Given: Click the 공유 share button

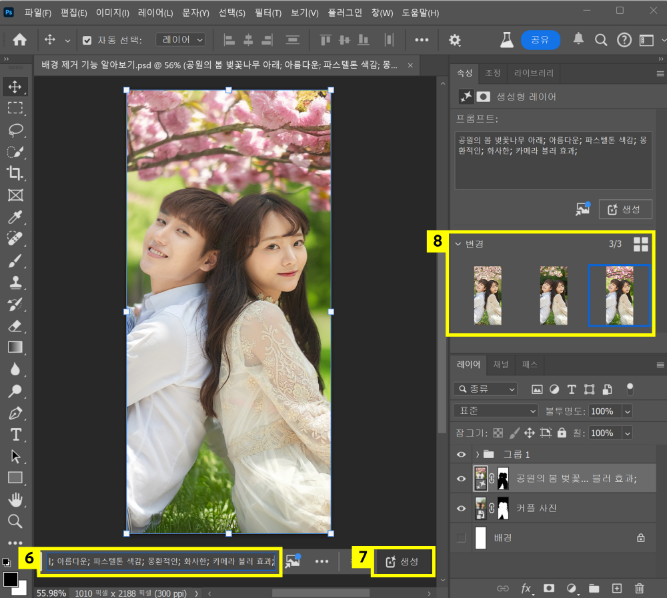Looking at the screenshot, I should coord(539,40).
